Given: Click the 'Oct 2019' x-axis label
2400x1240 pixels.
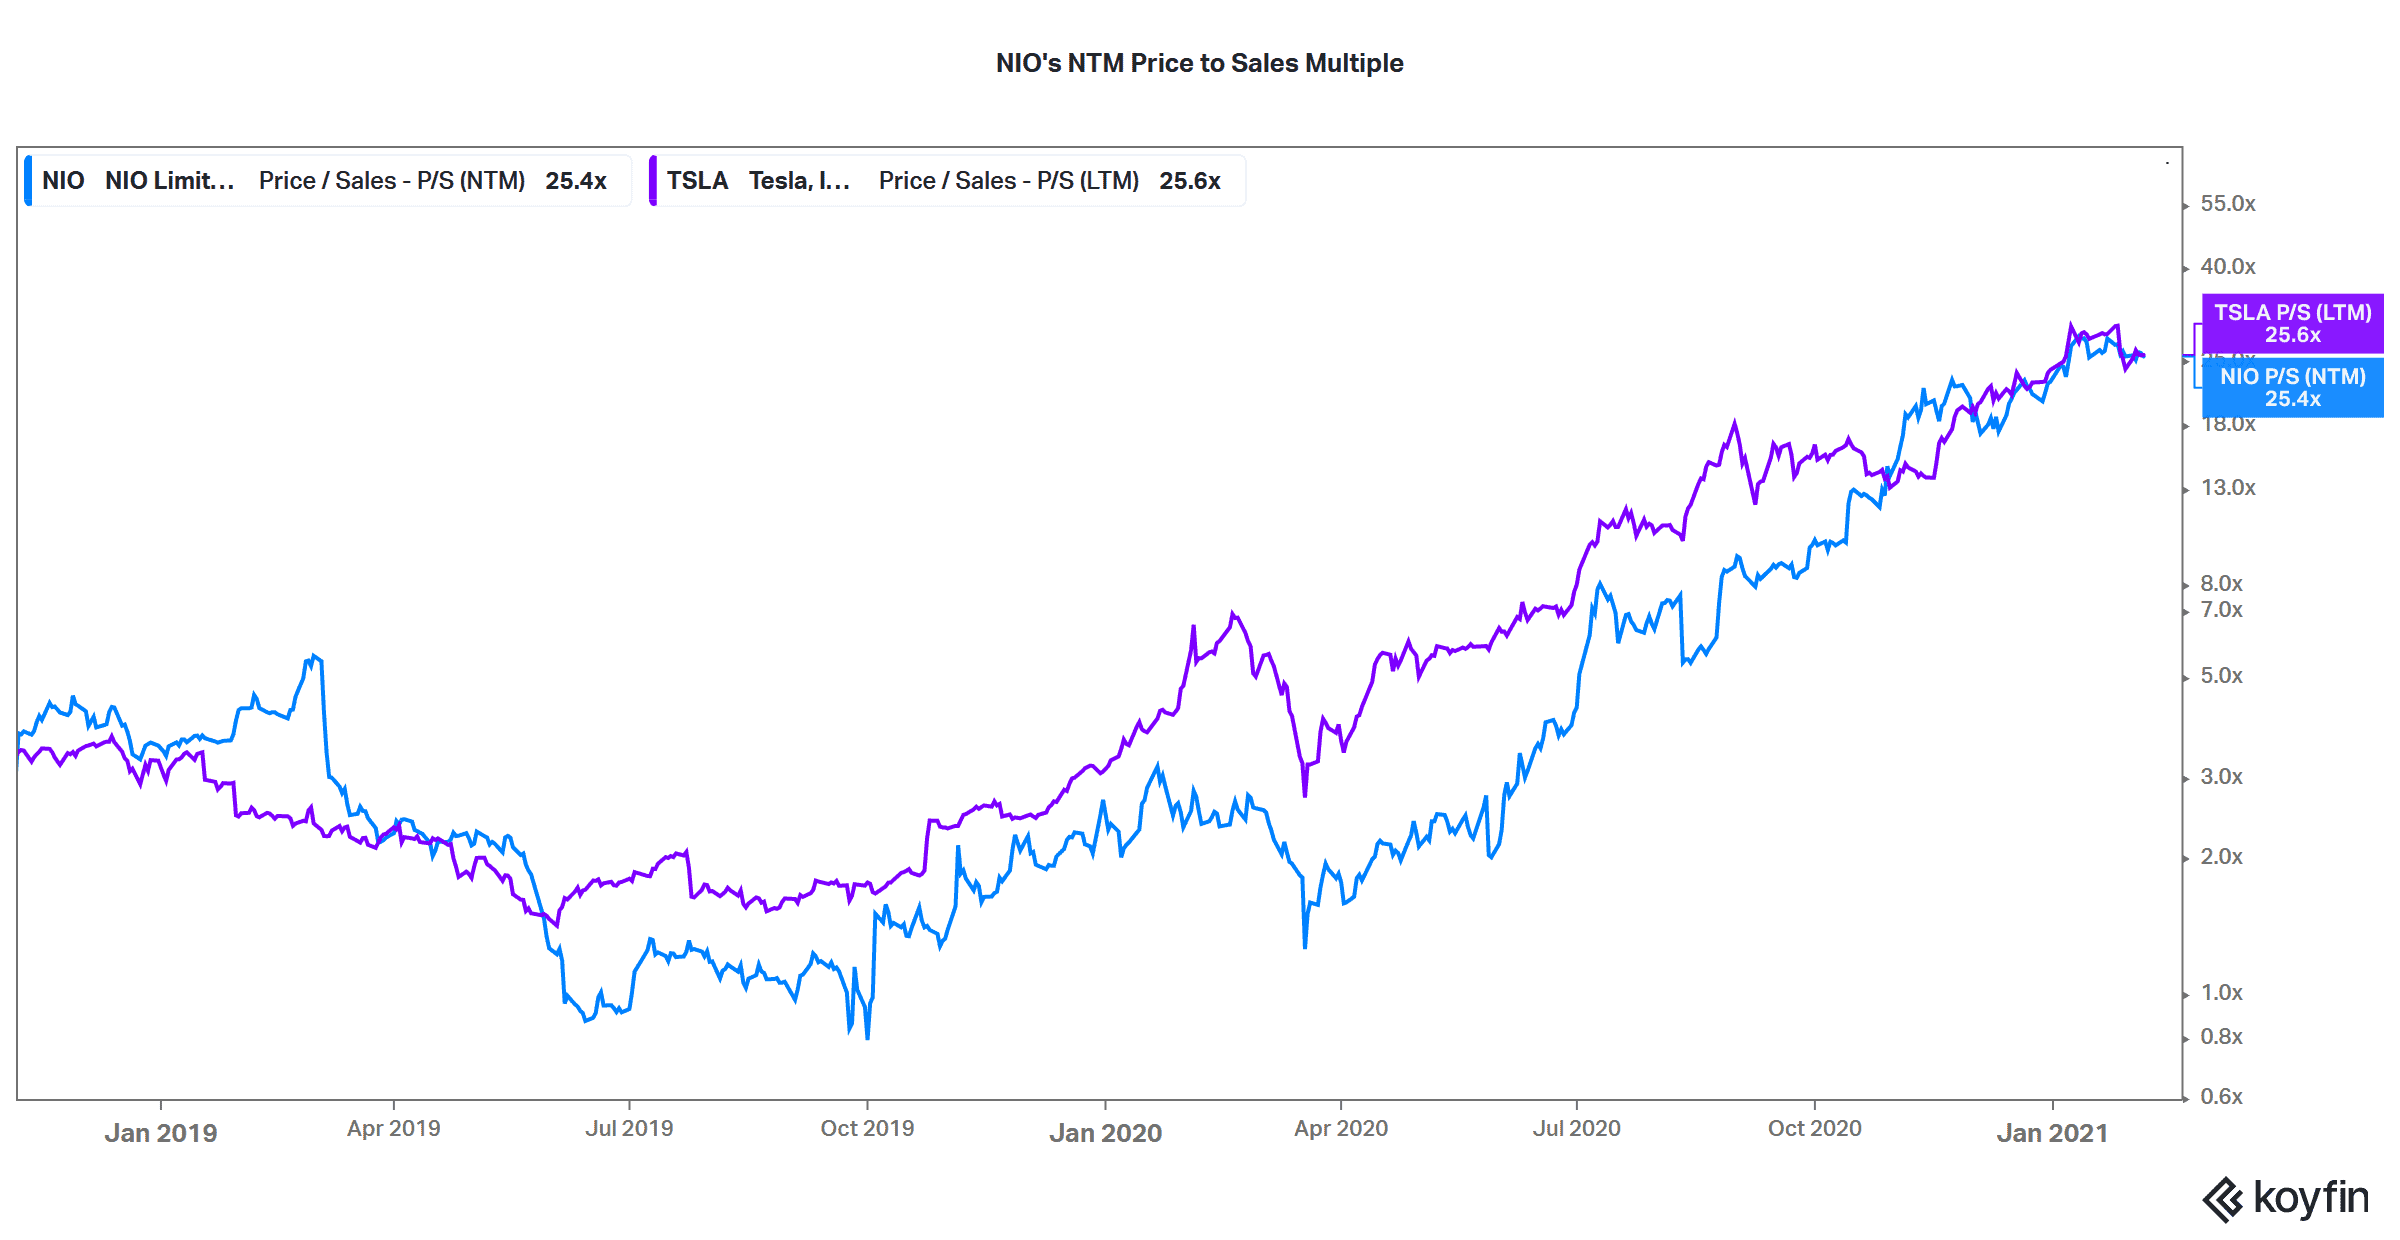Looking at the screenshot, I should [867, 1128].
